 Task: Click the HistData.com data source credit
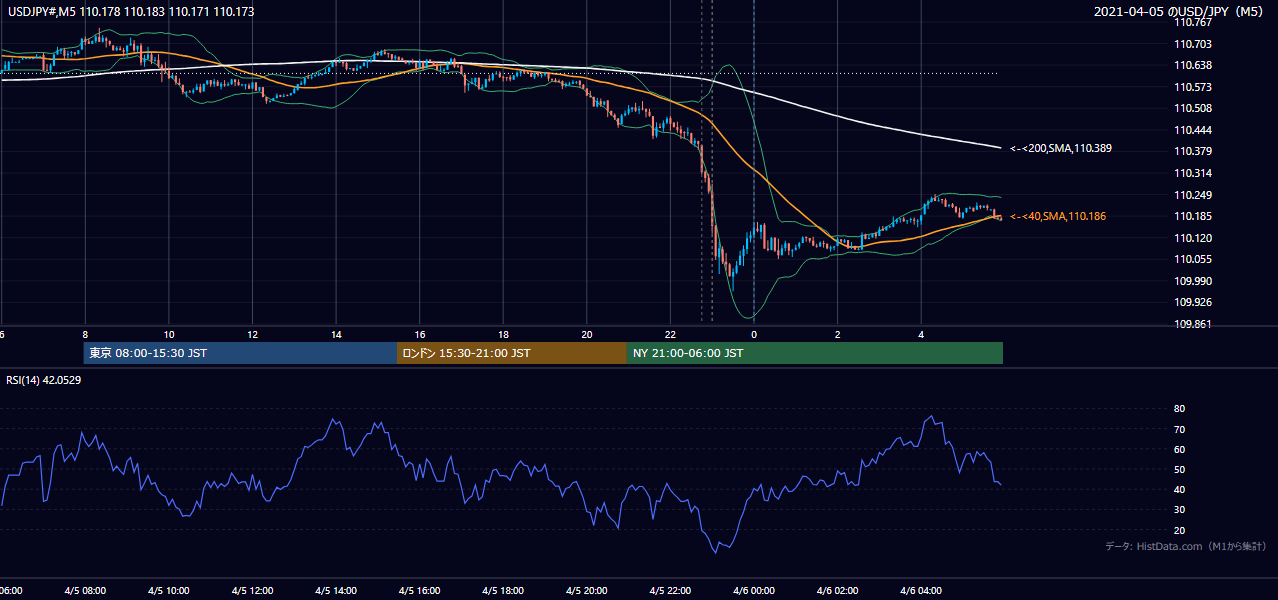(x=1185, y=546)
